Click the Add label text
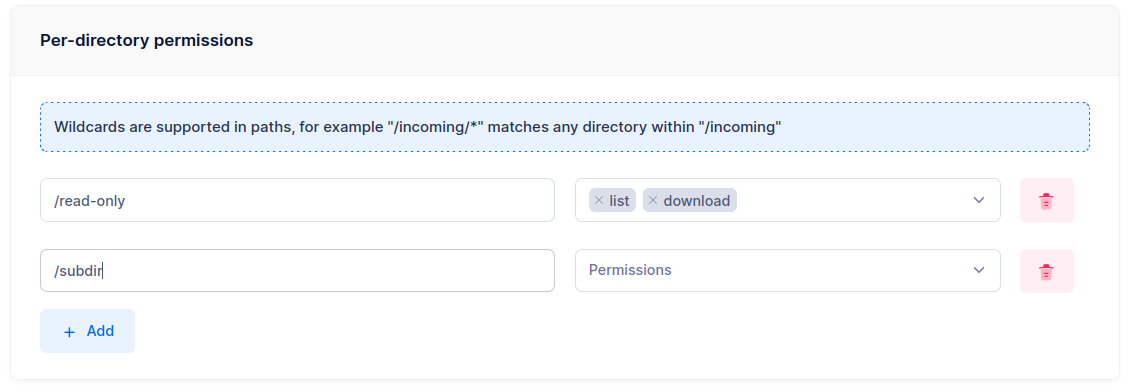This screenshot has height=390, width=1131. [100, 331]
